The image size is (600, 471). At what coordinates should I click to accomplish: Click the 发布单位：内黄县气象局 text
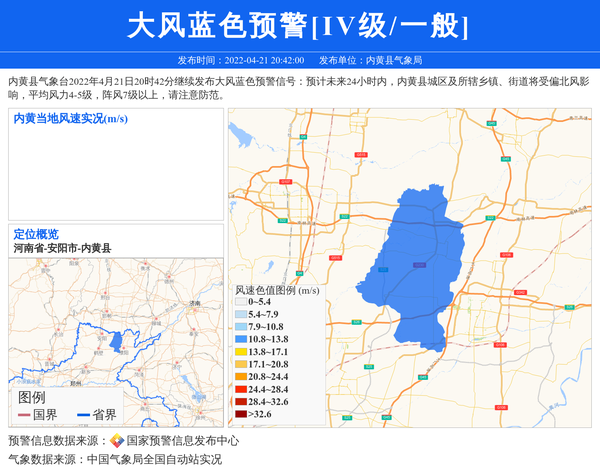coord(370,60)
